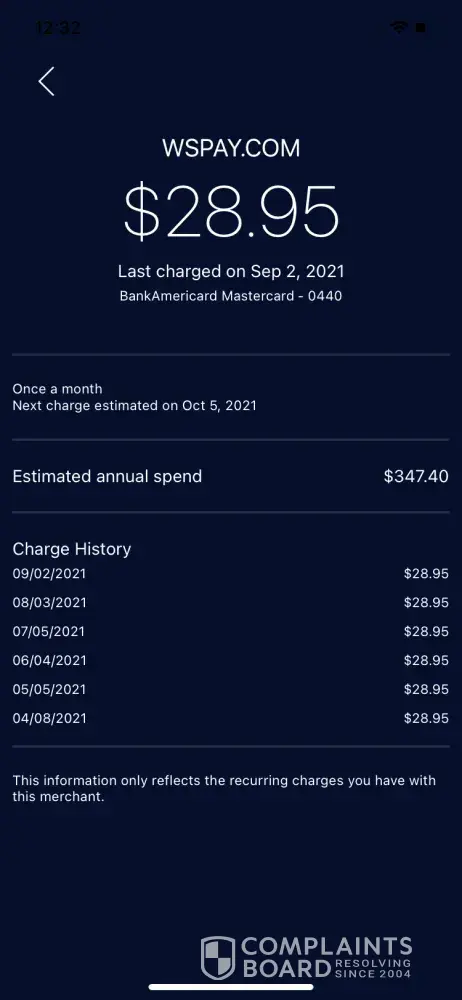
Task: Tap Next charge estimated on Oct 5, 2021
Action: pyautogui.click(x=135, y=406)
